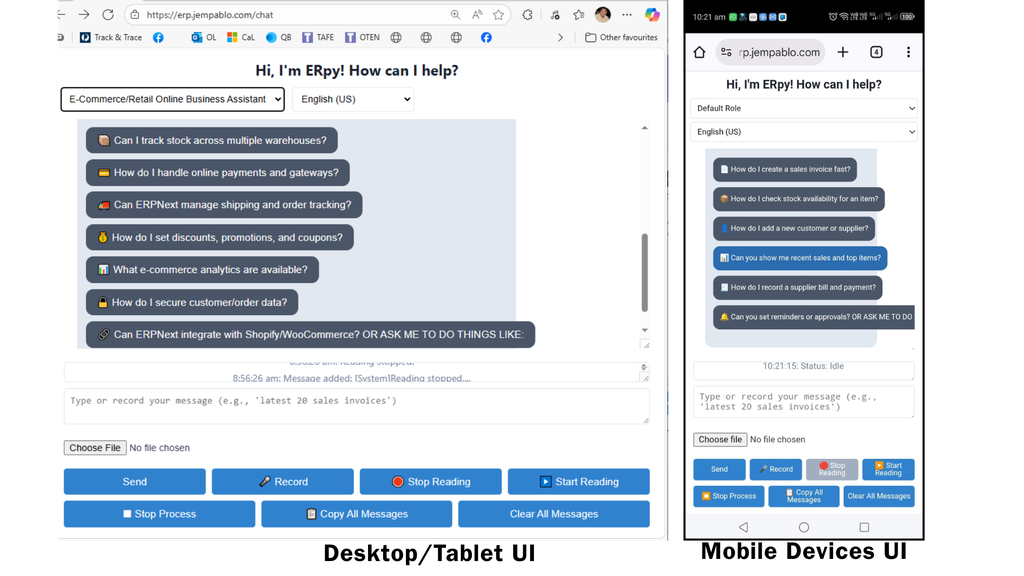Click the user profile avatar

click(x=603, y=14)
